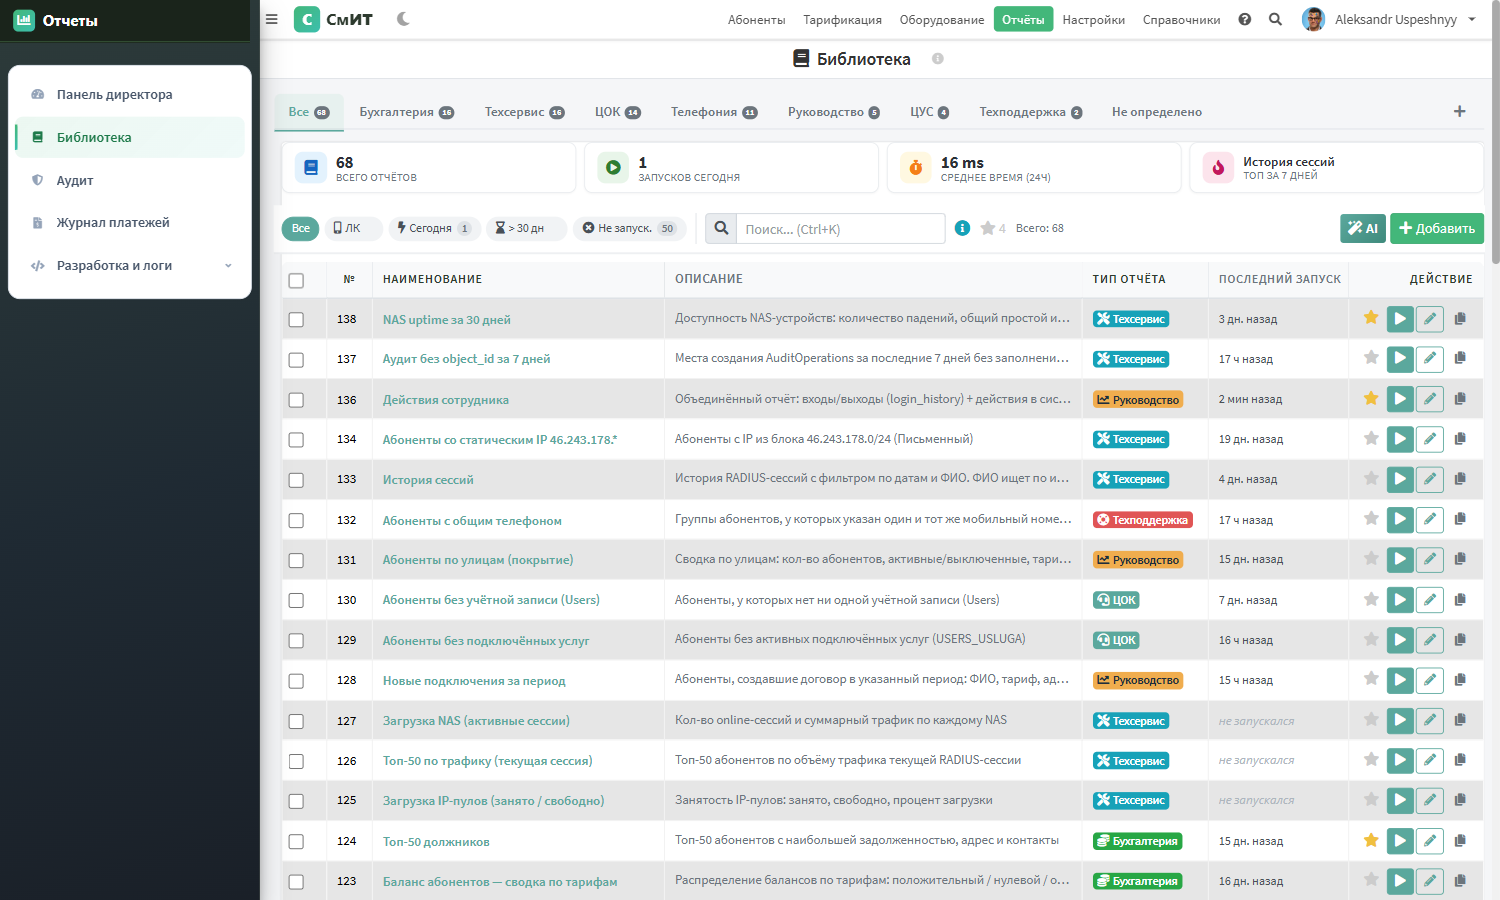Open История сессий top card
Image resolution: width=1500 pixels, height=900 pixels.
pyautogui.click(x=1336, y=168)
